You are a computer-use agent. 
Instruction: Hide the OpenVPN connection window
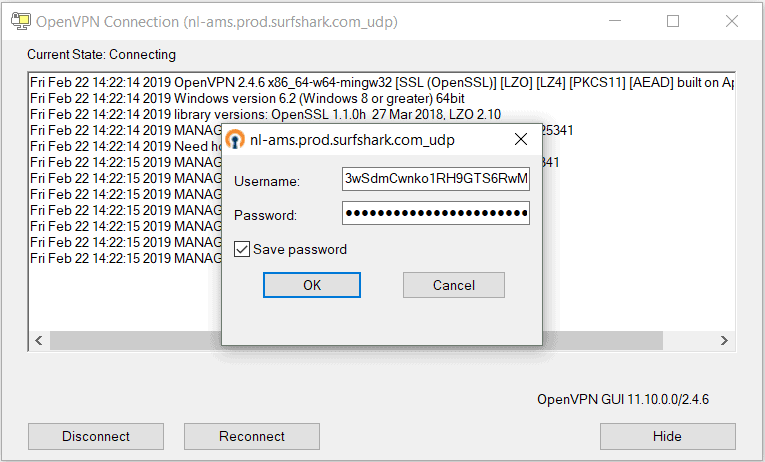coord(667,436)
